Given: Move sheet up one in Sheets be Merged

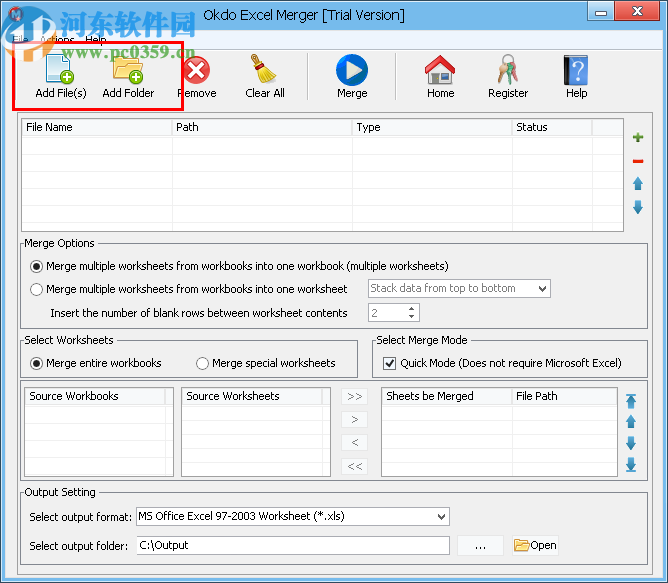Looking at the screenshot, I should click(x=631, y=422).
